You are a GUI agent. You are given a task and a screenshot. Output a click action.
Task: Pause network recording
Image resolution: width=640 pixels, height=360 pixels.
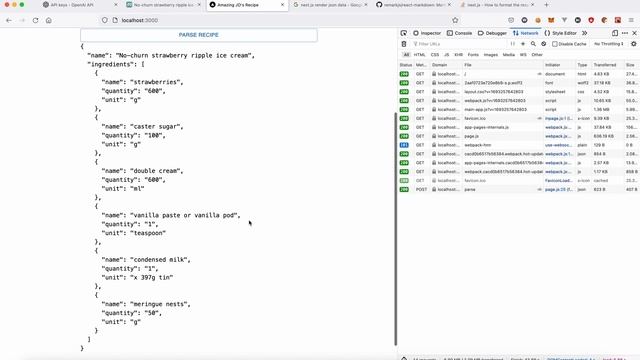(x=513, y=44)
